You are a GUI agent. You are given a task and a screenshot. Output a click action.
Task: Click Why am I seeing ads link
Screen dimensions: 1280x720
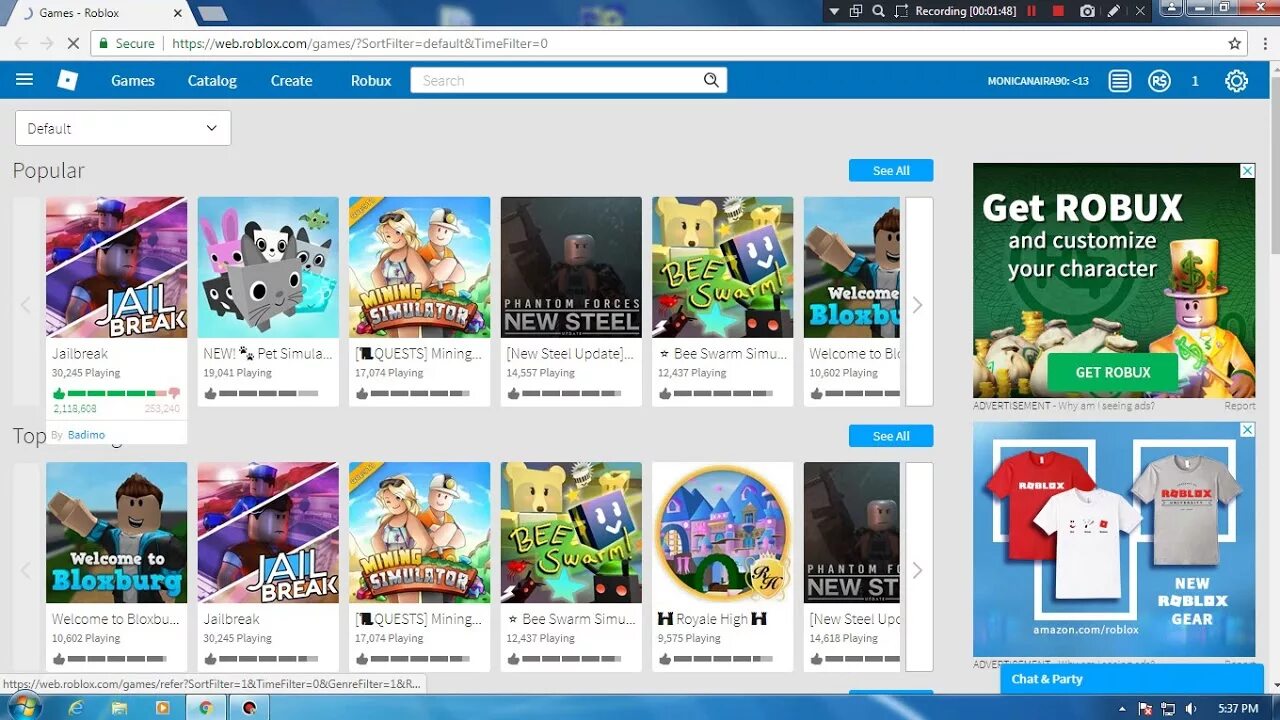click(1105, 406)
